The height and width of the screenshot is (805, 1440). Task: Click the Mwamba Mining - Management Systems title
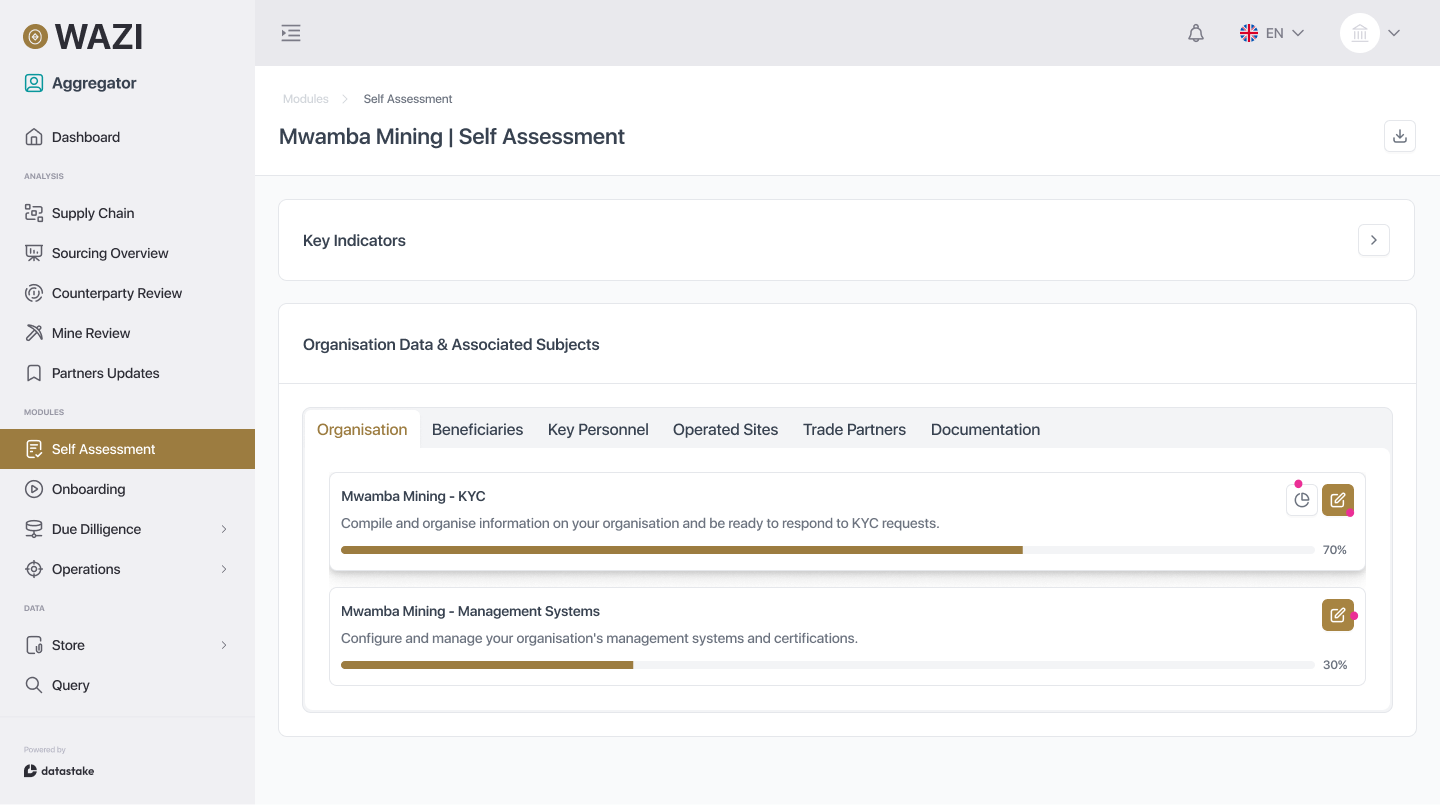click(x=470, y=611)
